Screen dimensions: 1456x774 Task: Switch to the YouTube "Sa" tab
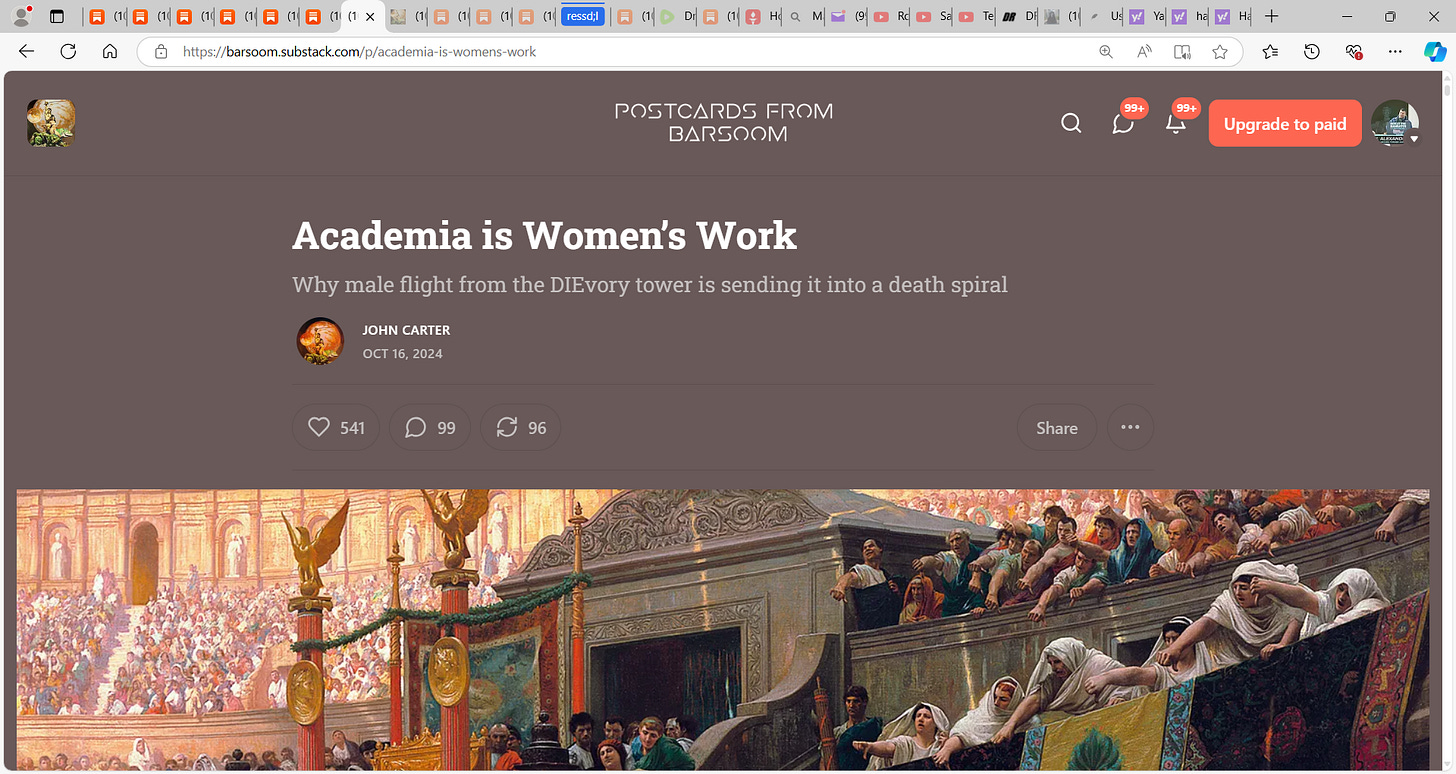(934, 17)
